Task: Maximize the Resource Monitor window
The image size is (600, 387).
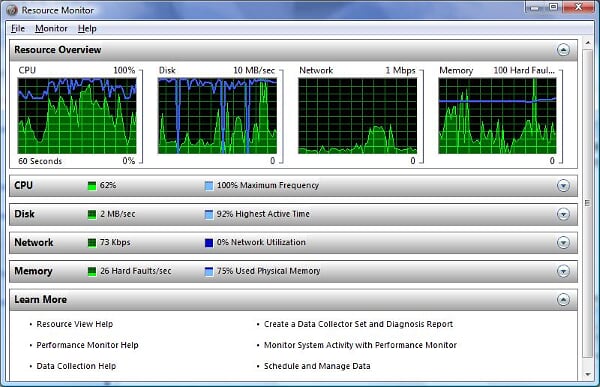Action: [x=553, y=7]
